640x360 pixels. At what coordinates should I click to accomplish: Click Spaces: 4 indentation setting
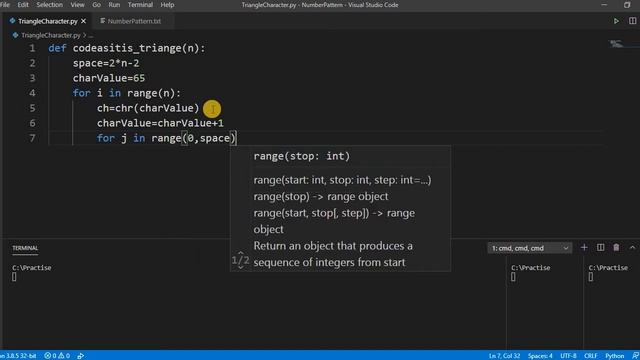pyautogui.click(x=540, y=356)
